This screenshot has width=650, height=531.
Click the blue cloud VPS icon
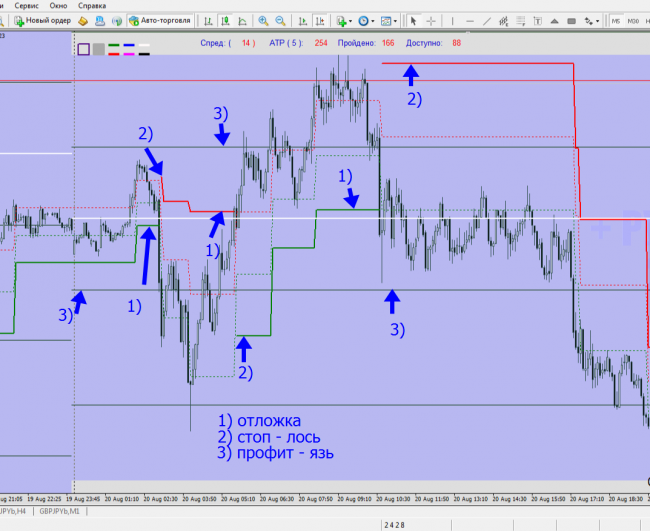point(100,21)
